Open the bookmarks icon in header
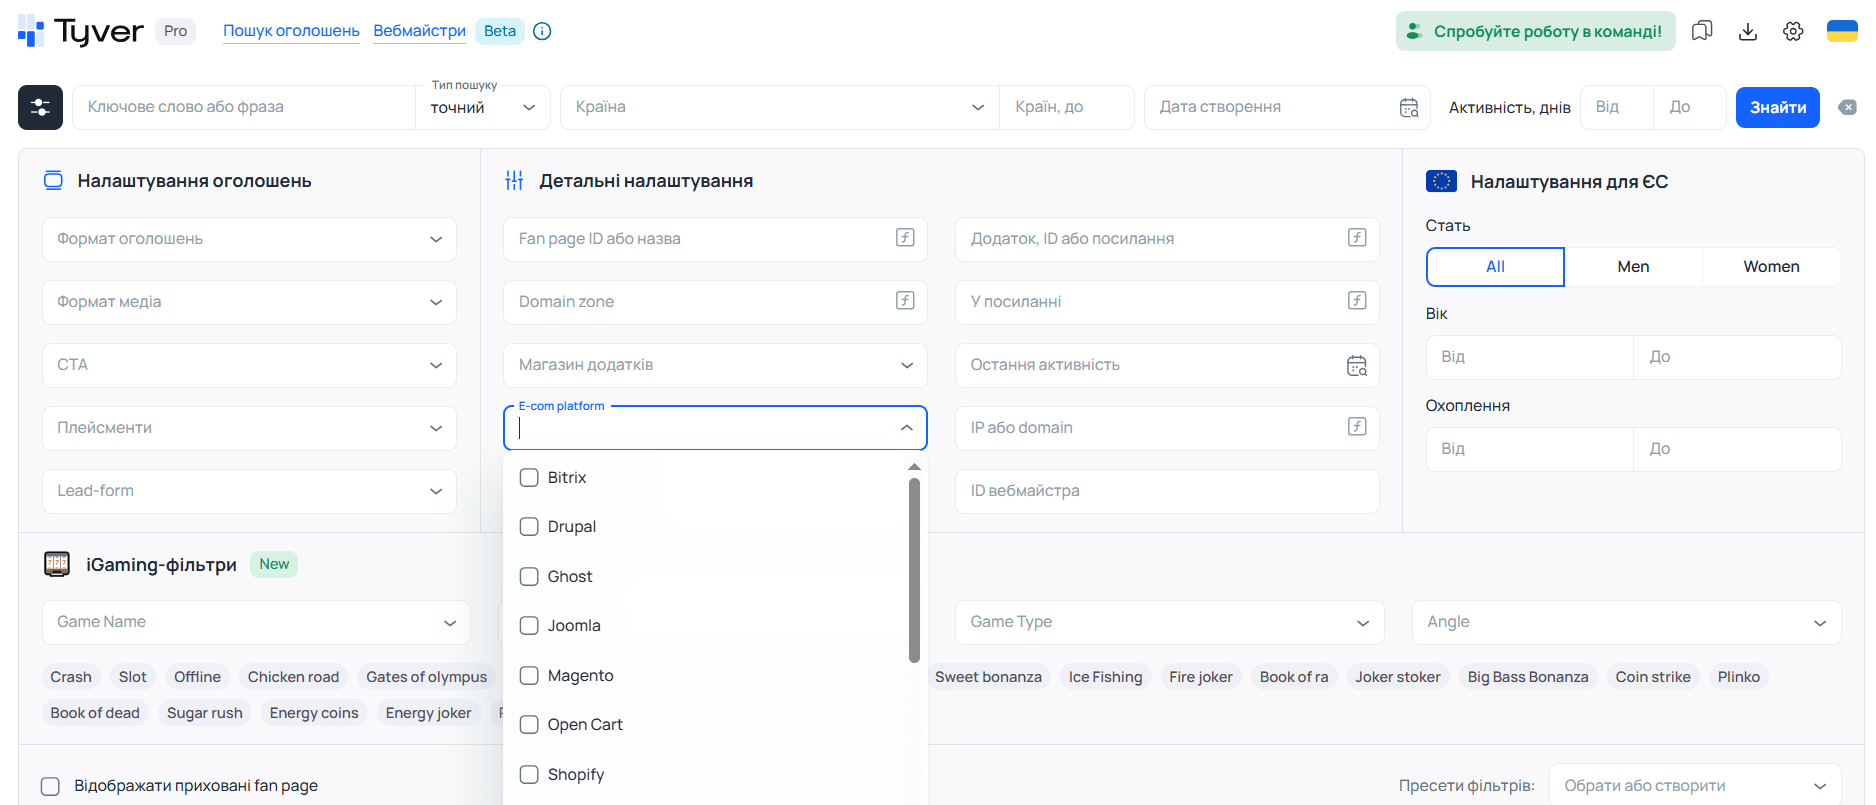 coord(1702,31)
